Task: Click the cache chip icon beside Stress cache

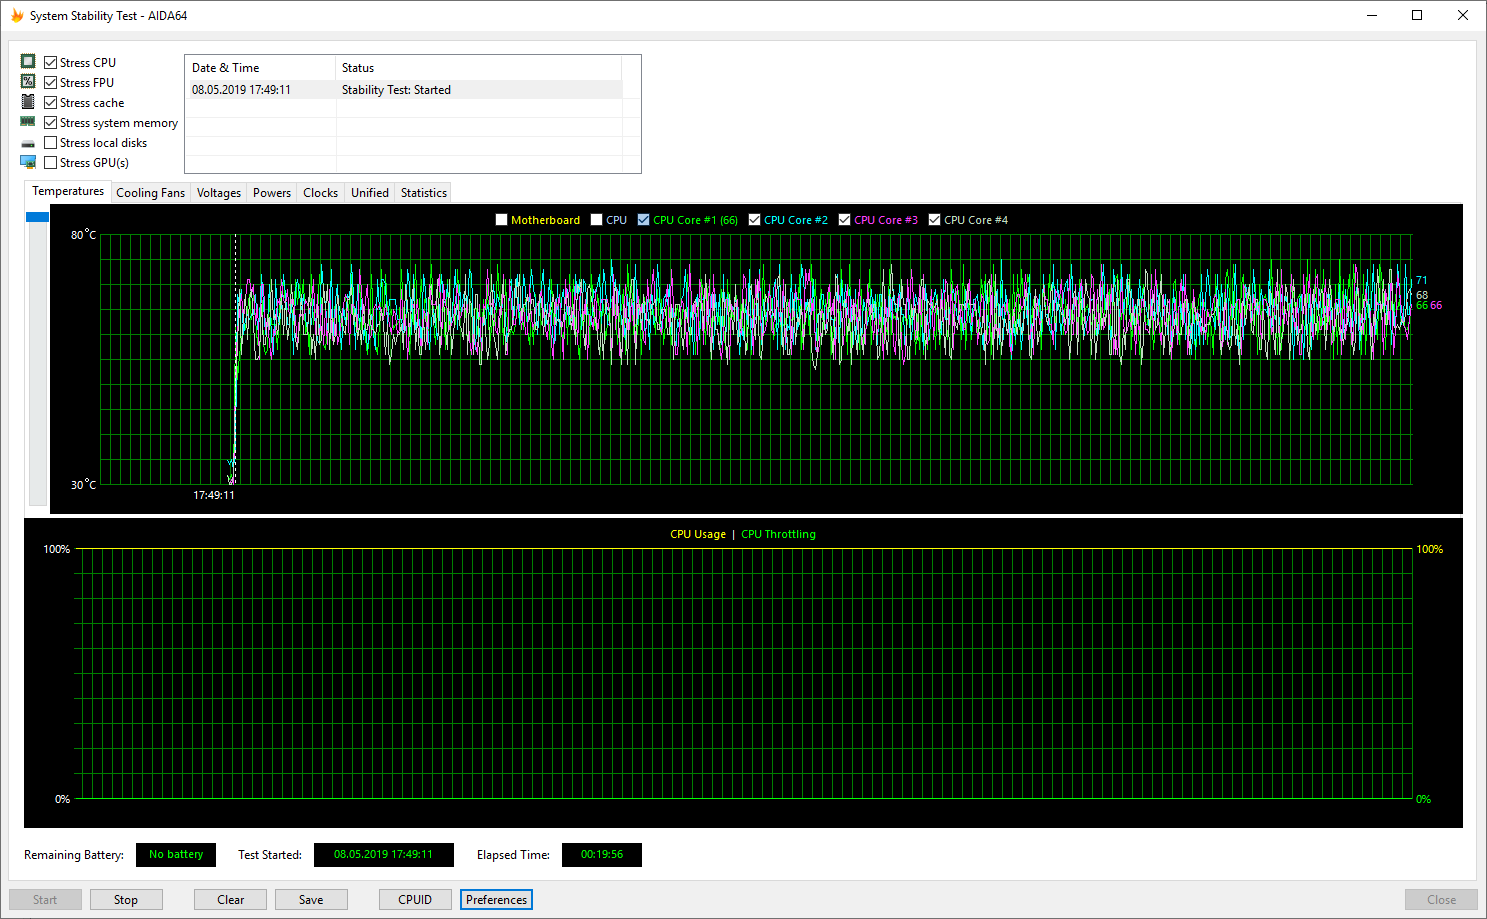Action: click(x=28, y=102)
